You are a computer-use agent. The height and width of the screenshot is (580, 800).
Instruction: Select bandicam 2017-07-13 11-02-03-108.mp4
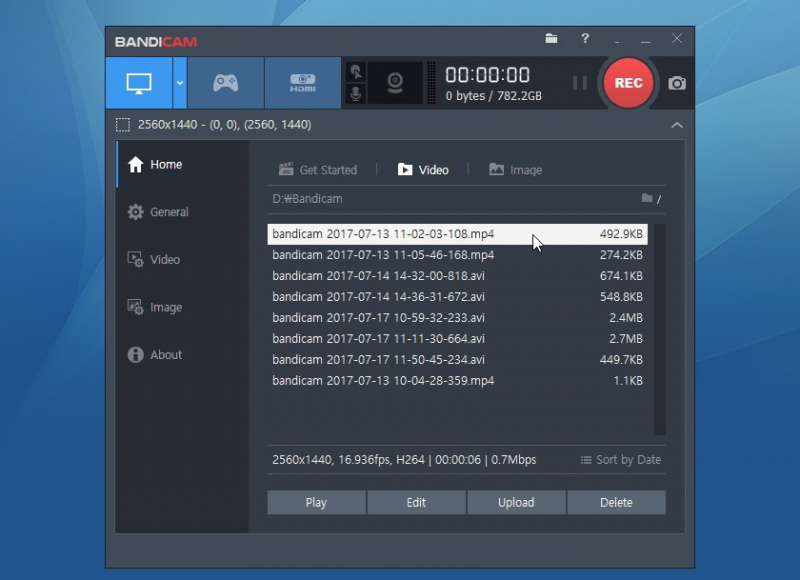coord(457,234)
